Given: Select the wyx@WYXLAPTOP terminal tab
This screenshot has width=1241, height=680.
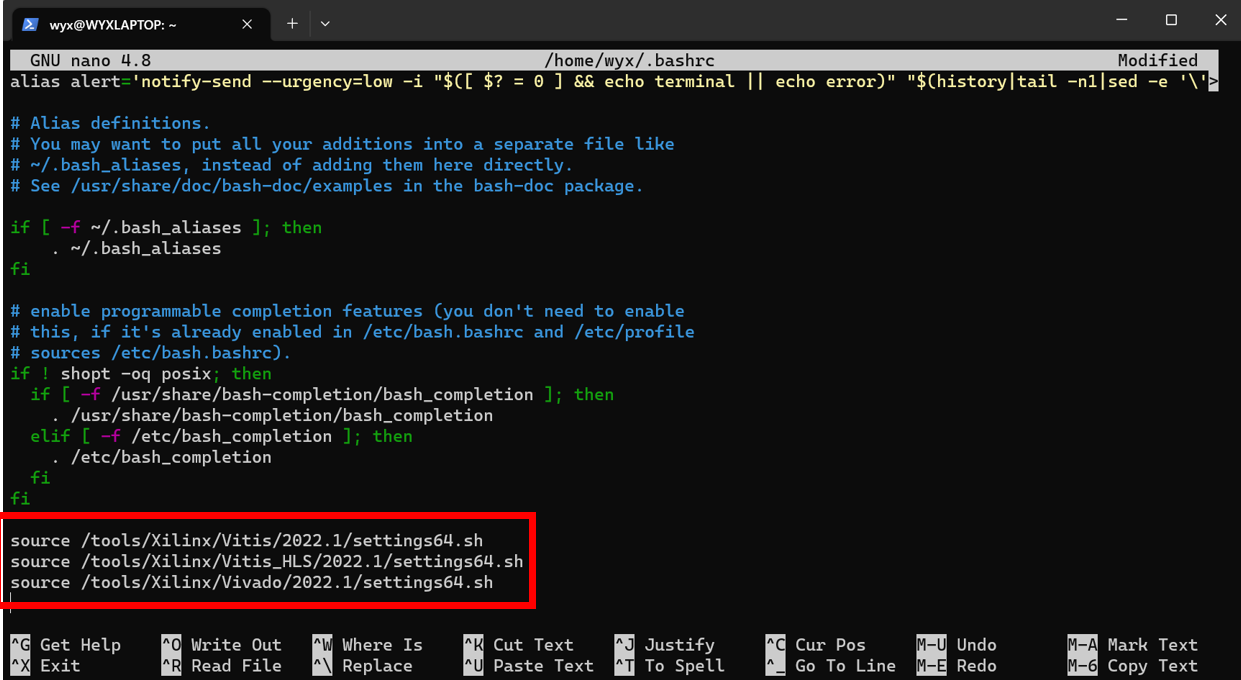Looking at the screenshot, I should (x=139, y=24).
